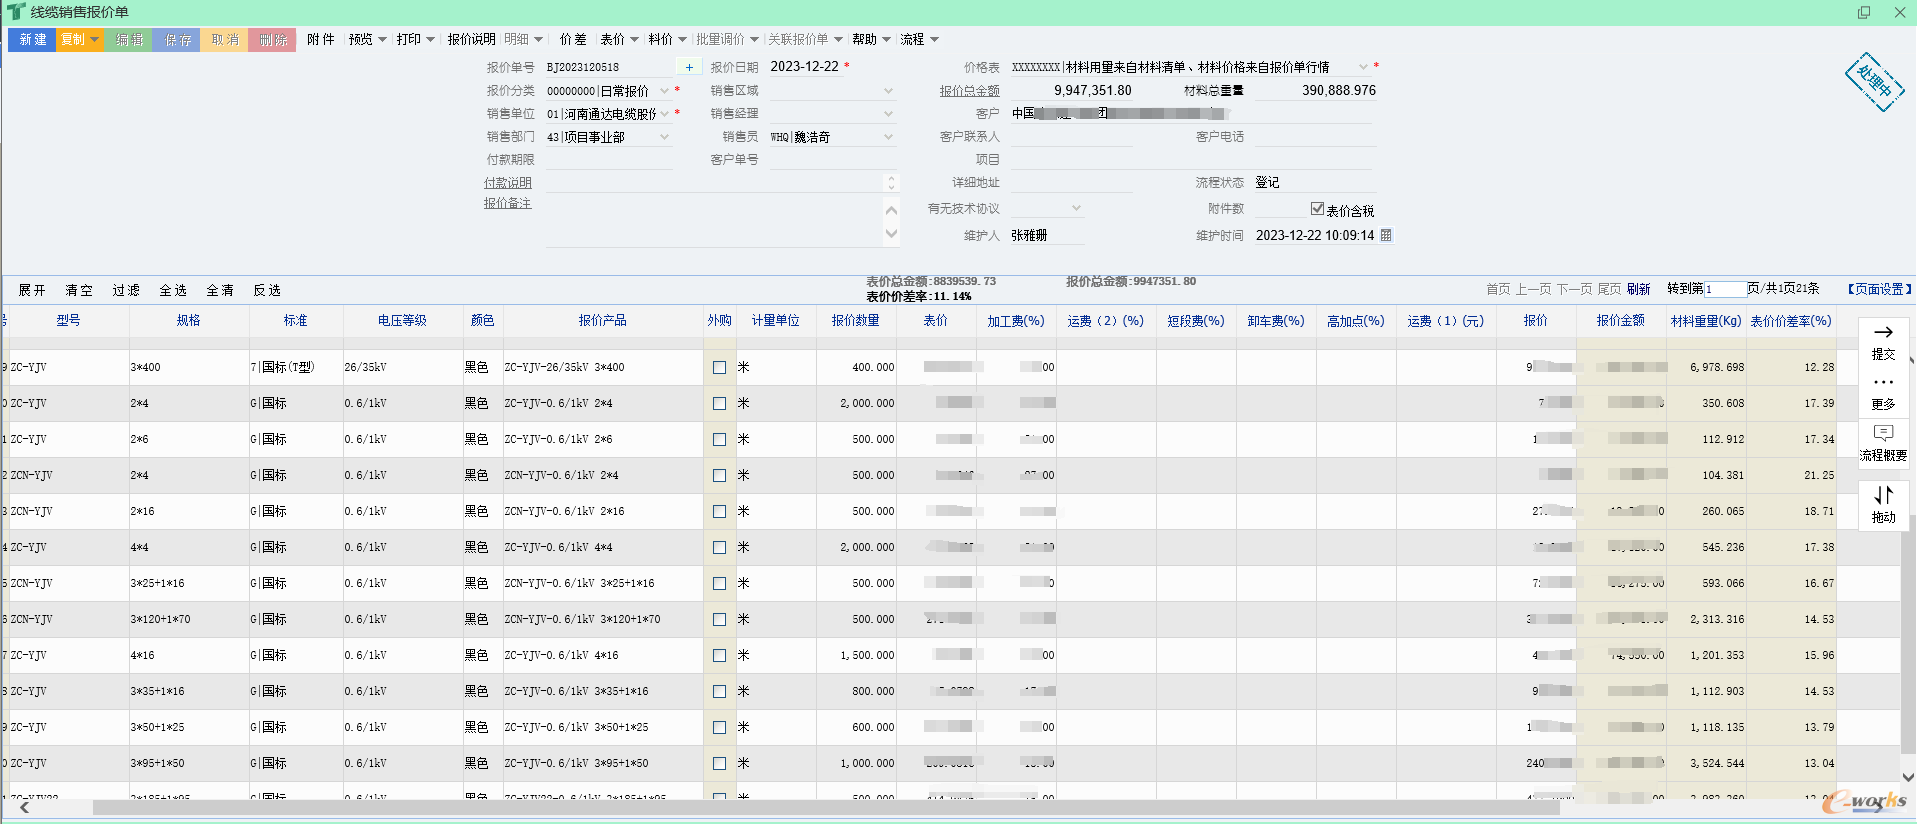Click the 报价备注 scroll-up arrow

pyautogui.click(x=891, y=210)
